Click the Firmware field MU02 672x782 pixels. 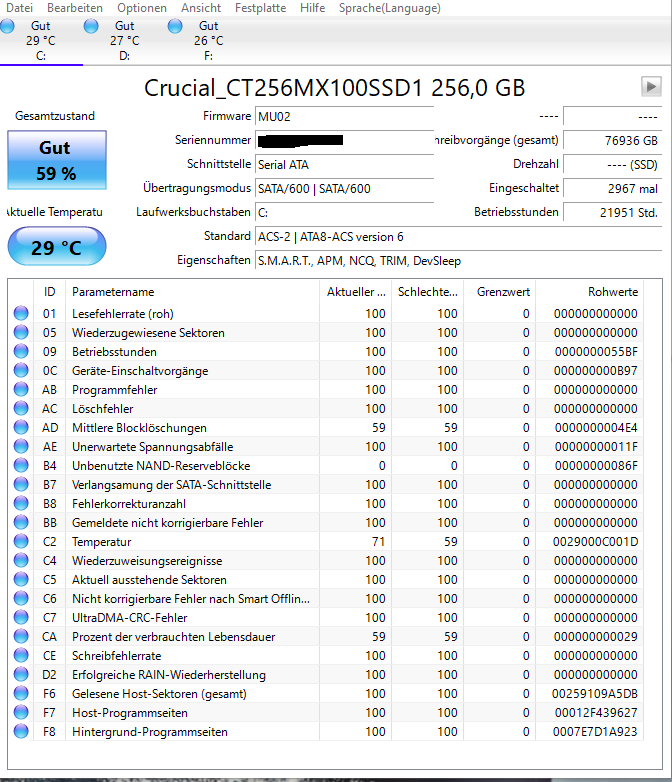[x=344, y=117]
